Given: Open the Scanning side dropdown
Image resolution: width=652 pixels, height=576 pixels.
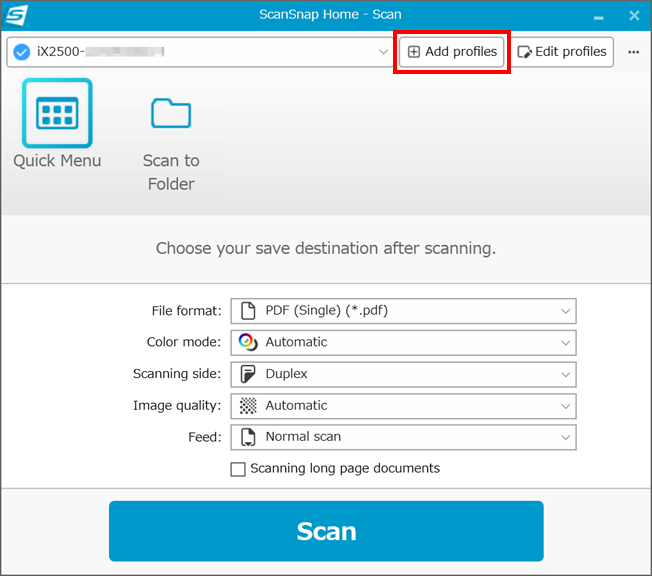Looking at the screenshot, I should 403,374.
